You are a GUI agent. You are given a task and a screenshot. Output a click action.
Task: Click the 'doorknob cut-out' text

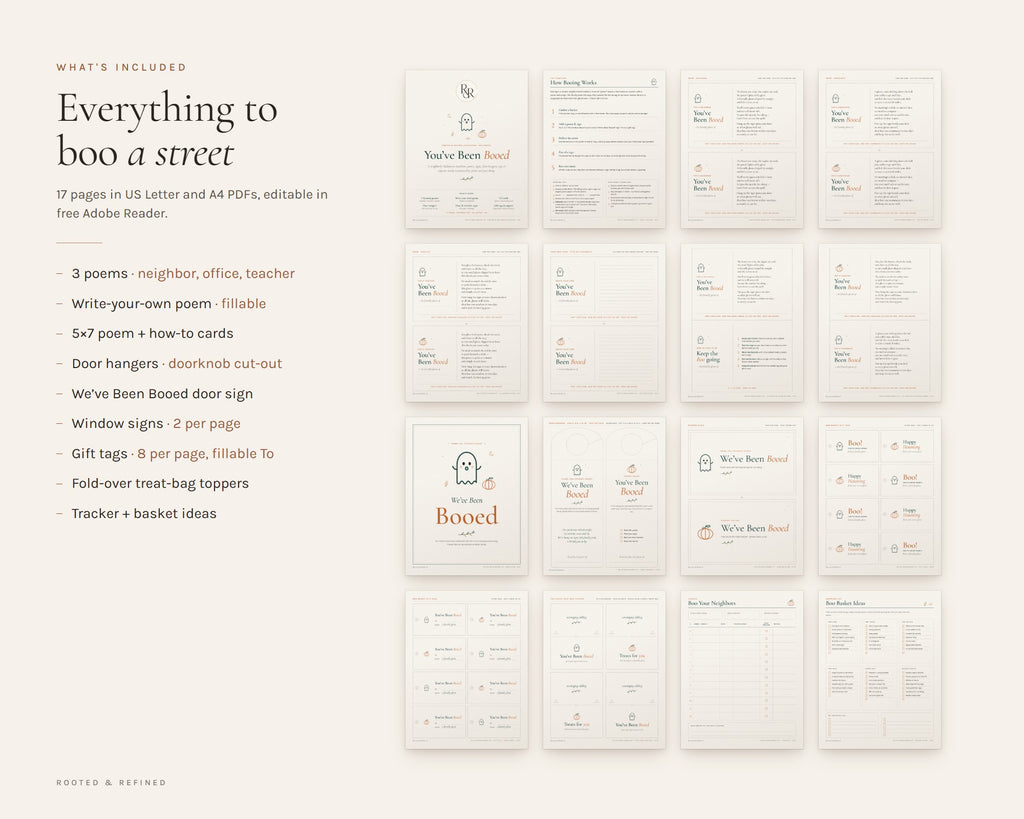click(225, 364)
